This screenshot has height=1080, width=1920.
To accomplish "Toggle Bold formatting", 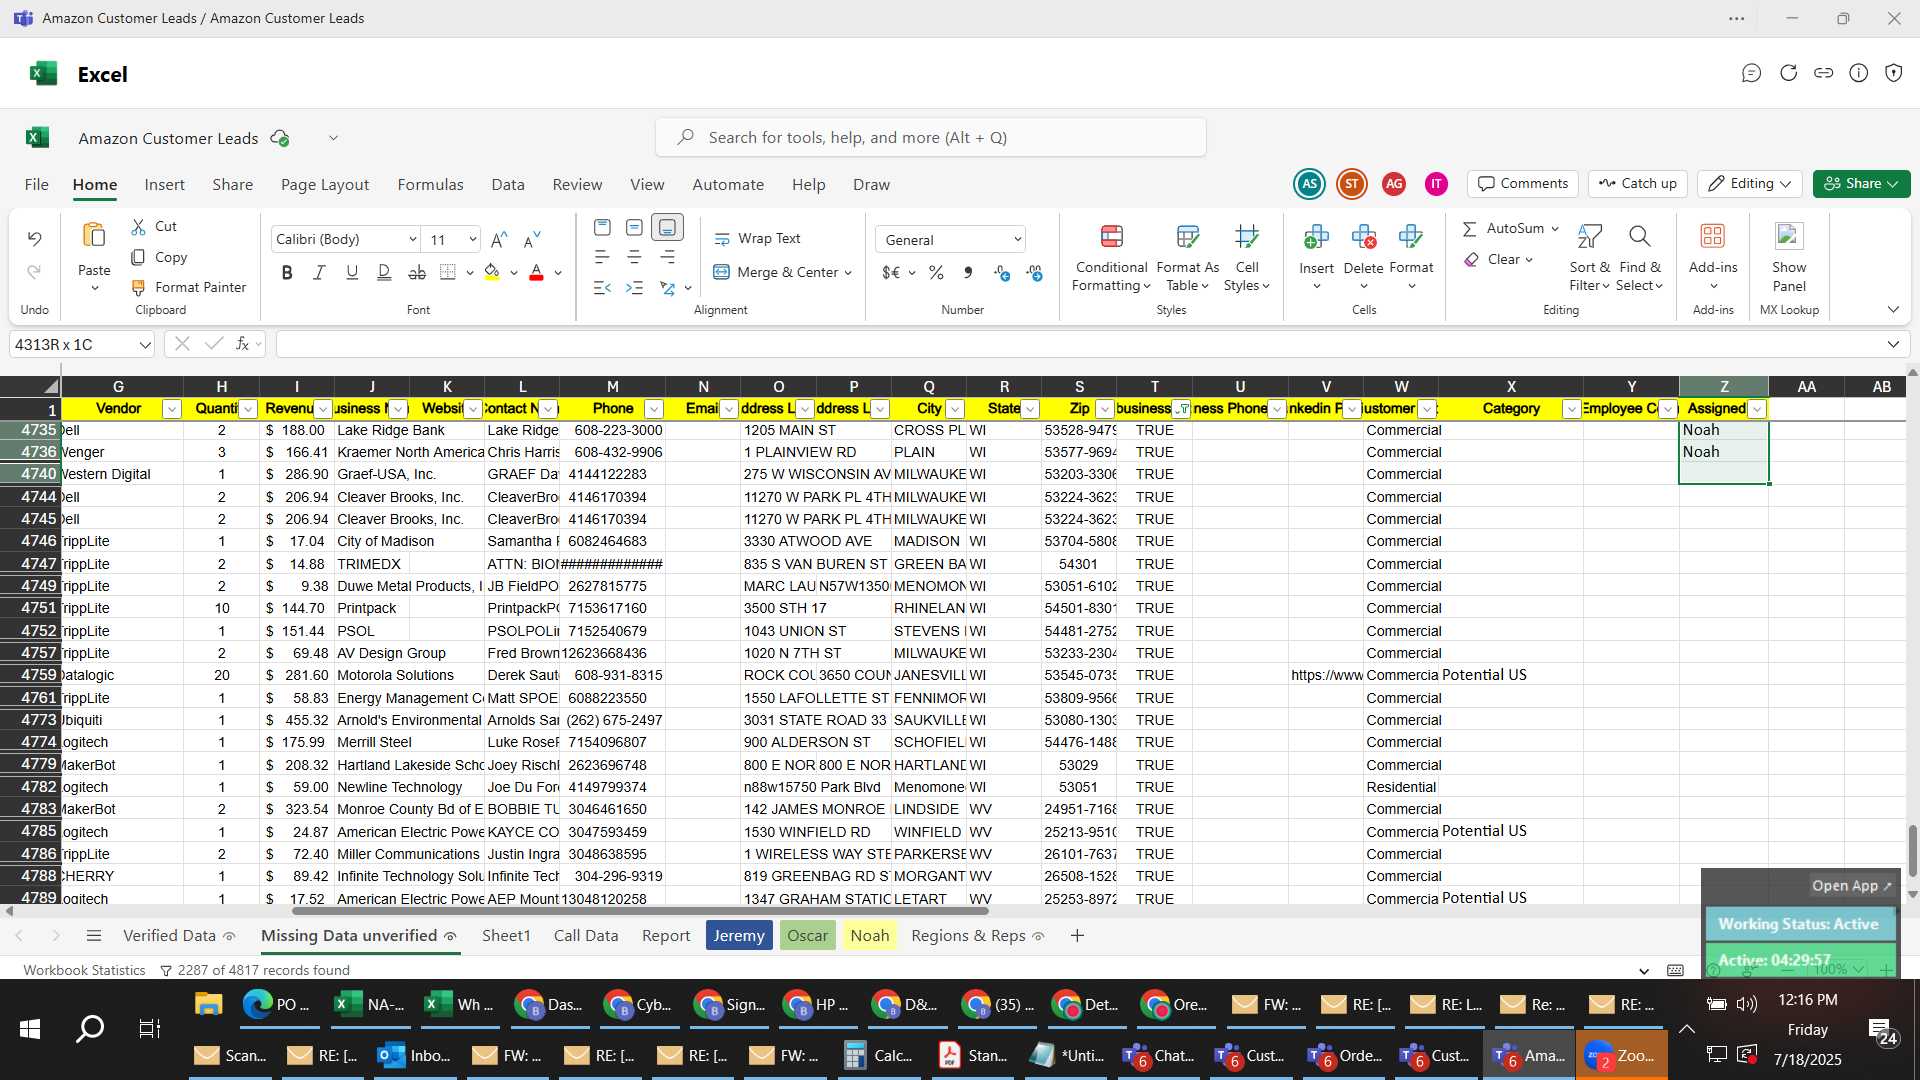I will click(x=287, y=273).
